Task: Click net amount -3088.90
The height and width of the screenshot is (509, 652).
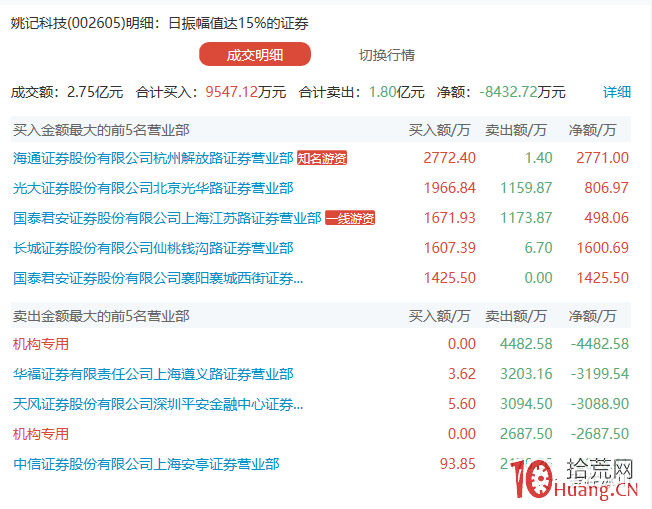Action: tap(600, 404)
